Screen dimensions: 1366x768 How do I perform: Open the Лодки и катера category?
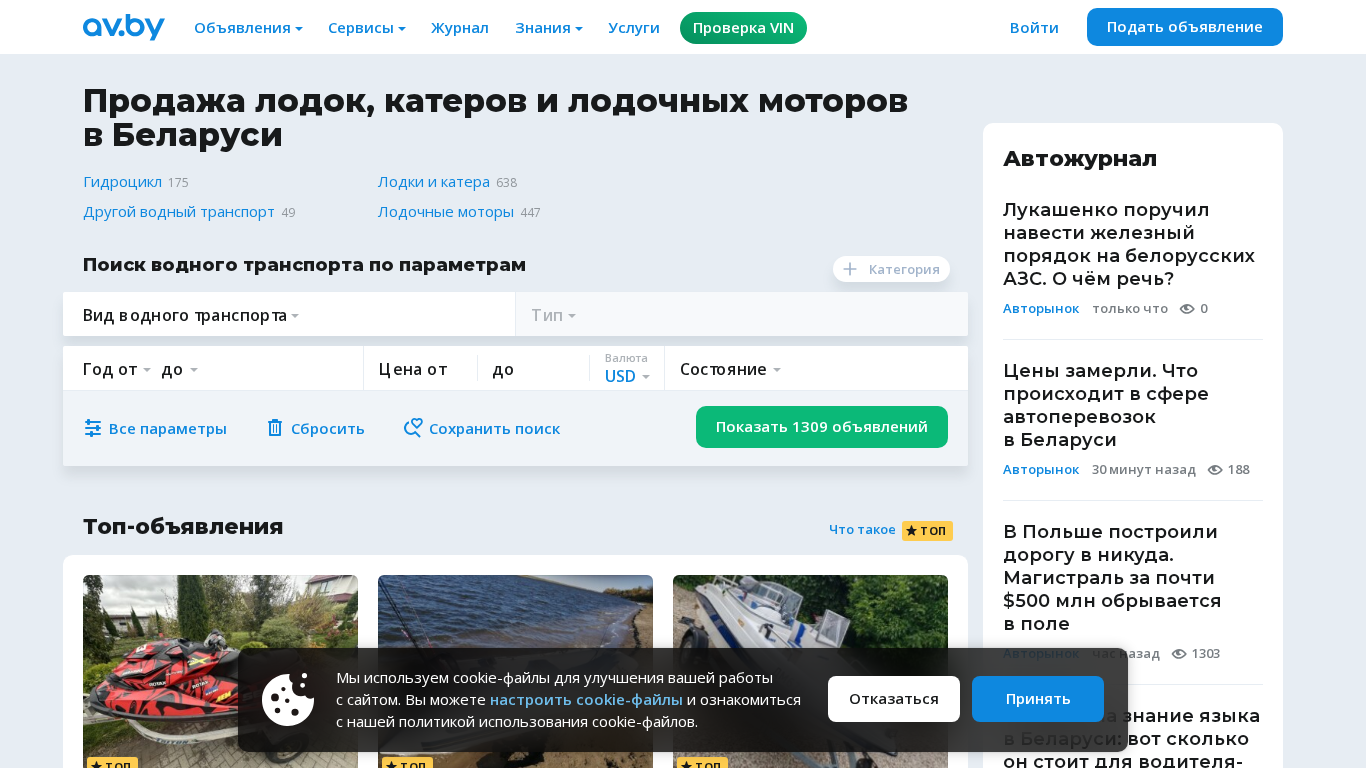[x=434, y=182]
